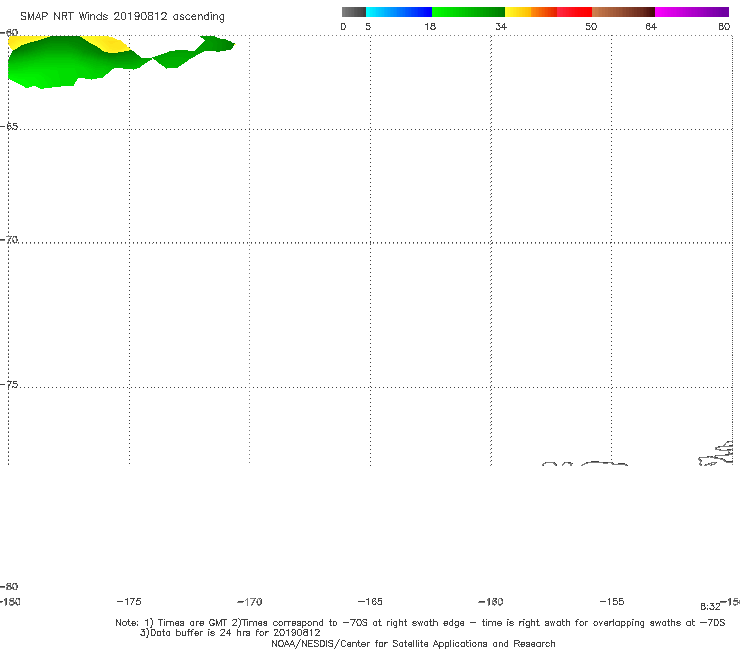Select the gray segment of the color bar
This screenshot has width=740, height=650.
click(x=353, y=12)
